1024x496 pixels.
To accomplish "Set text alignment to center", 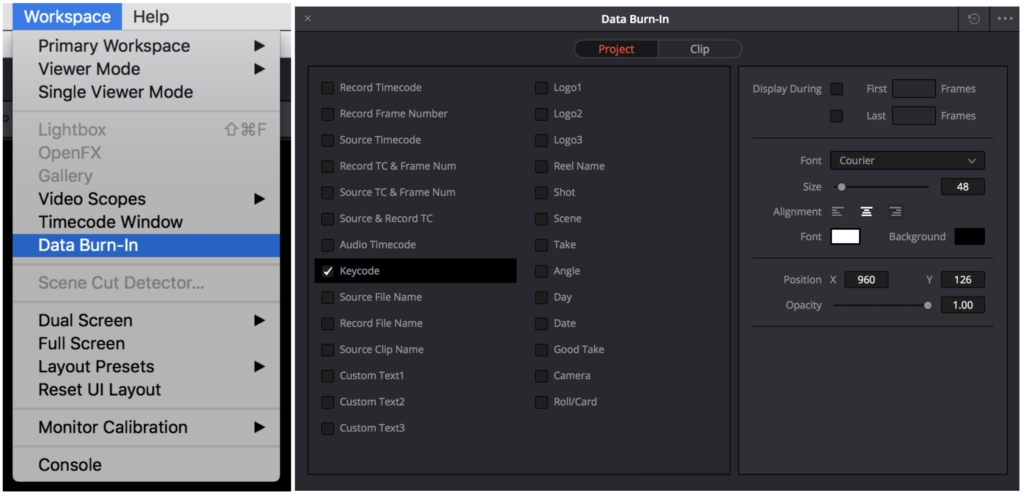I will 866,211.
